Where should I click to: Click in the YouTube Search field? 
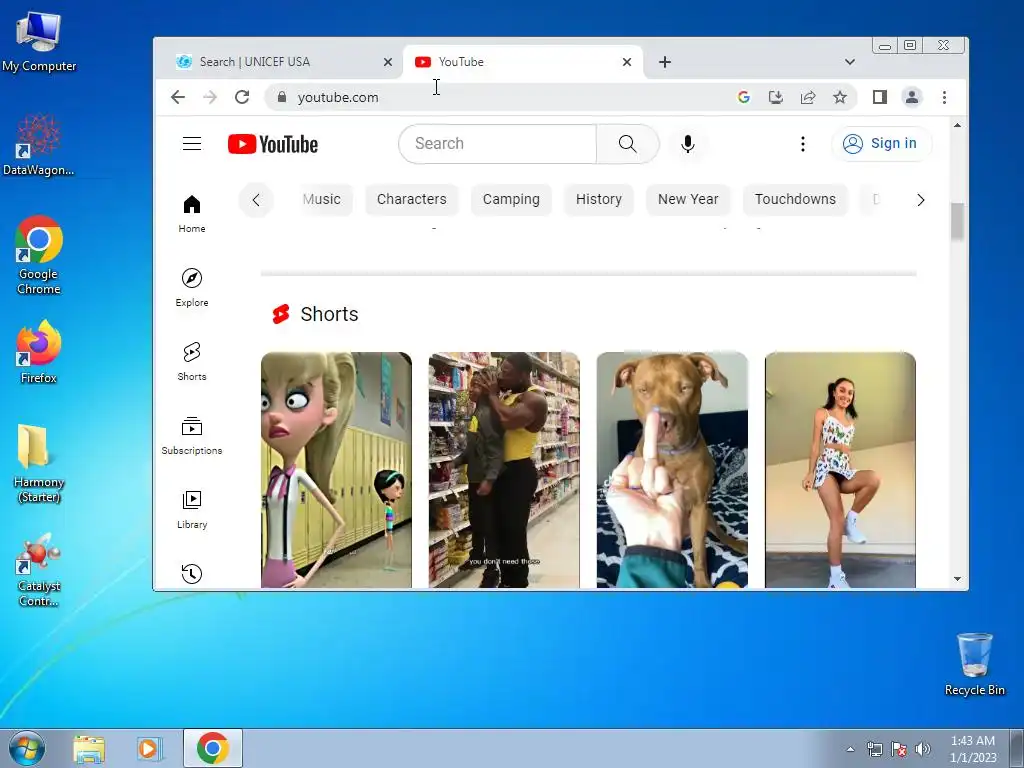498,144
